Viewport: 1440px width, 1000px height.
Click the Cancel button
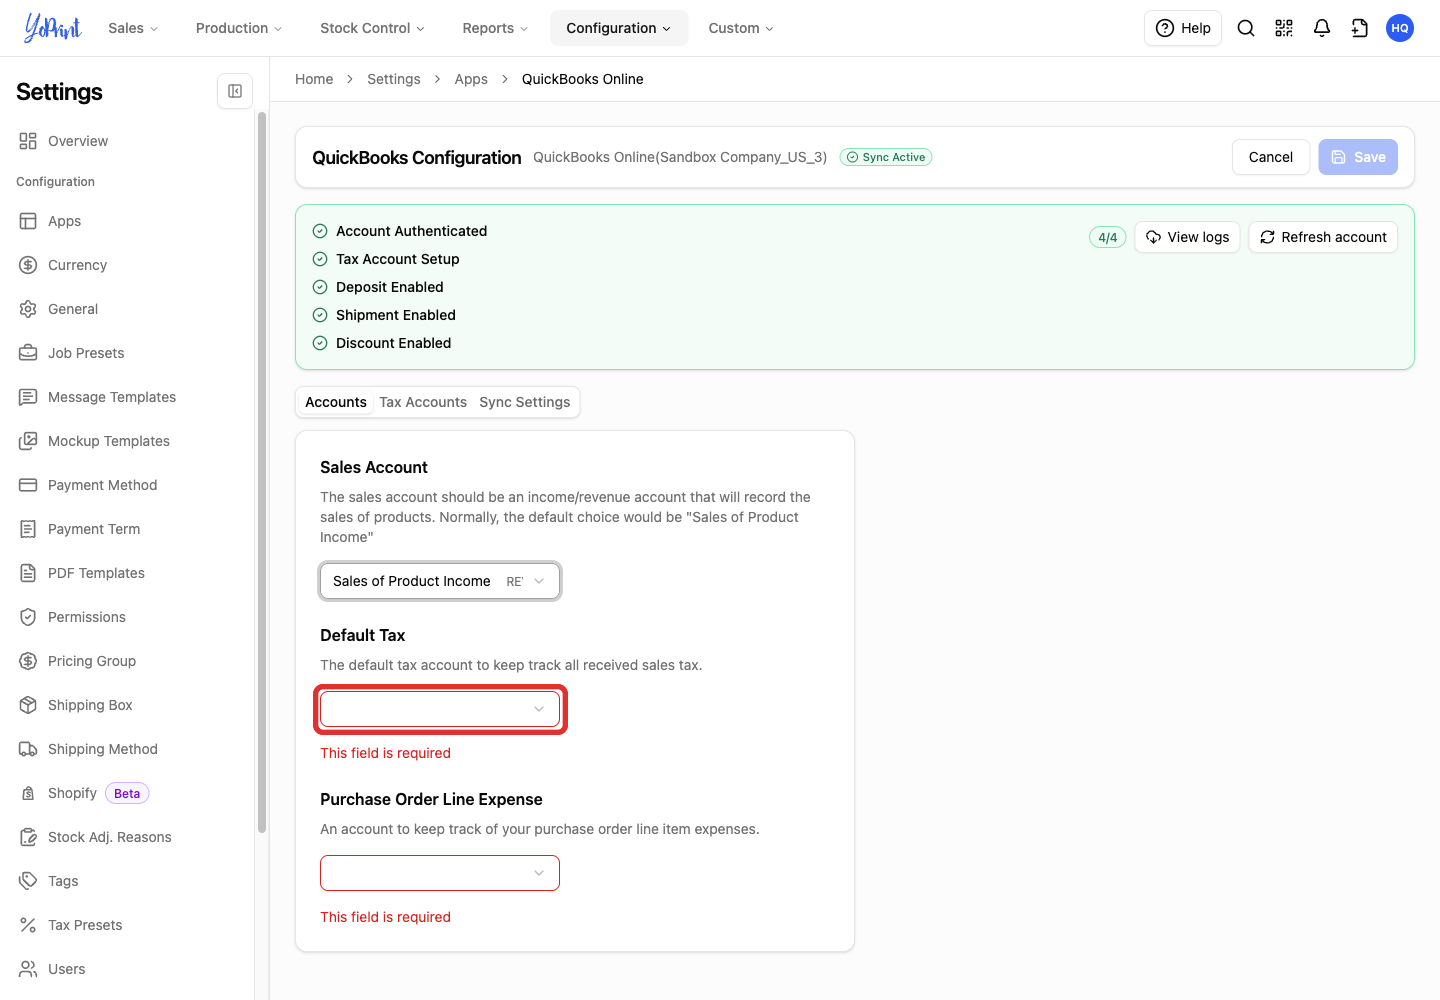[1271, 157]
